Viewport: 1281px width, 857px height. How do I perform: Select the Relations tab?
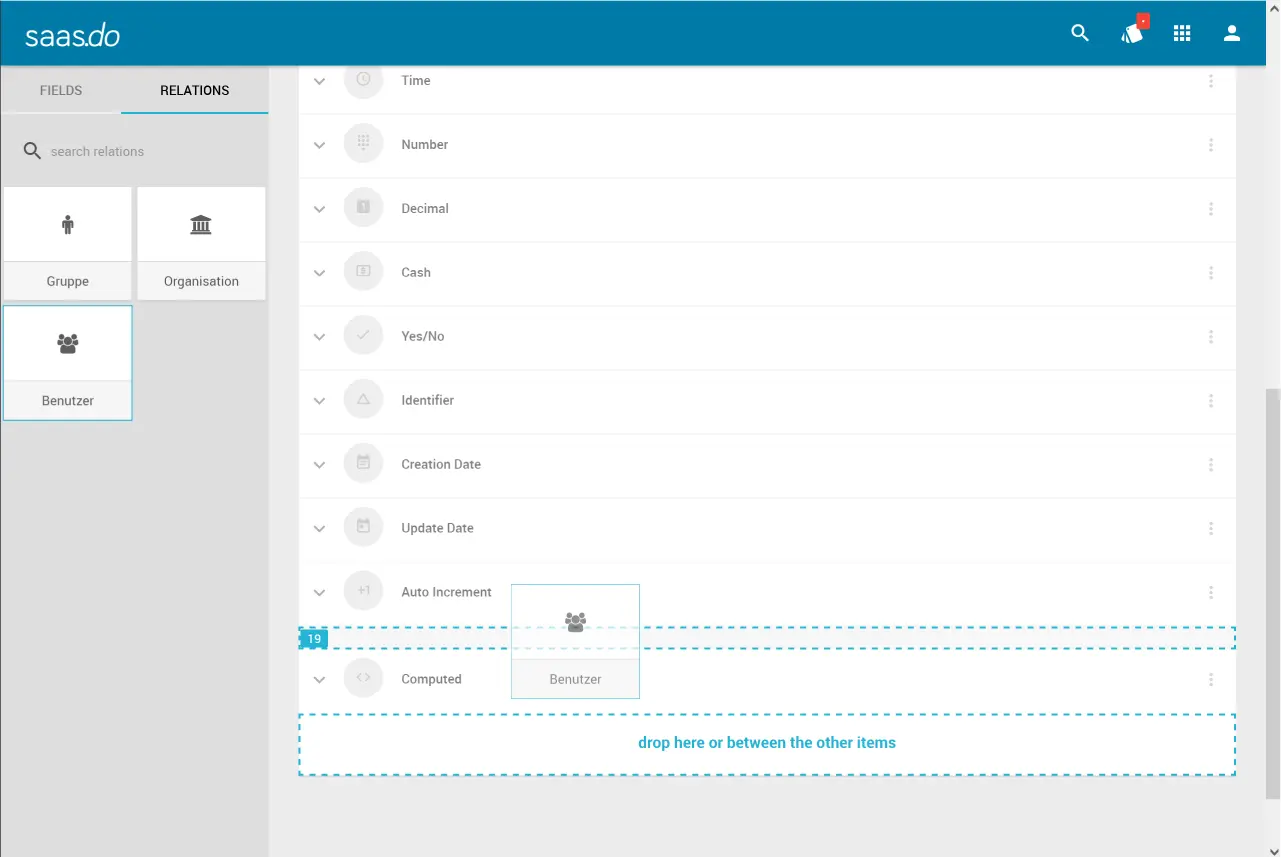(194, 90)
